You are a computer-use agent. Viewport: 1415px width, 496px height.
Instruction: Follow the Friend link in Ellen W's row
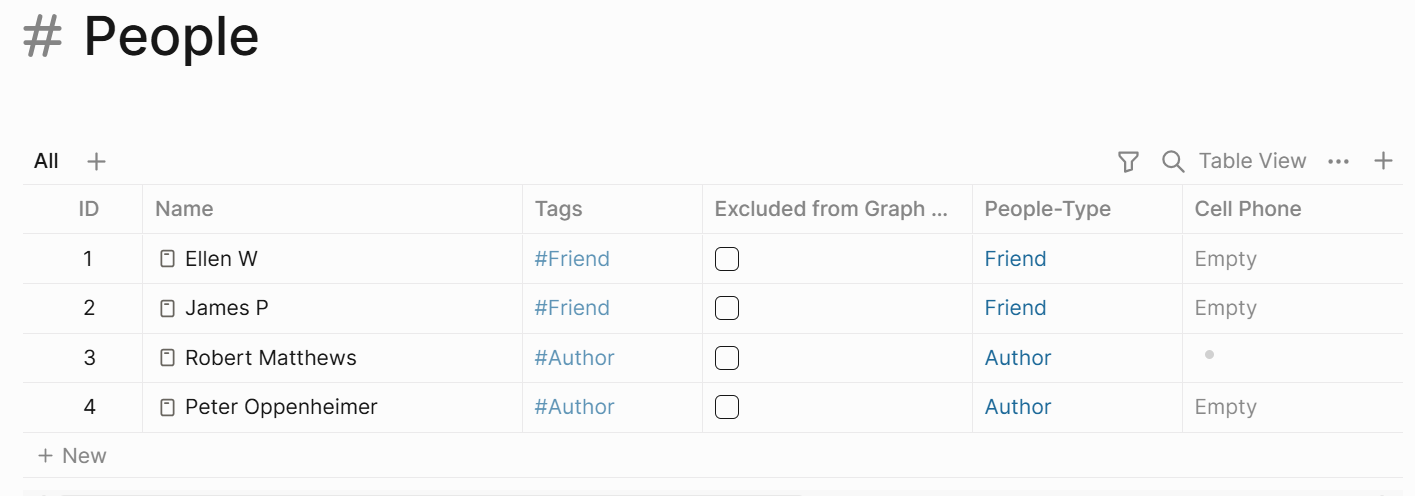[1015, 259]
